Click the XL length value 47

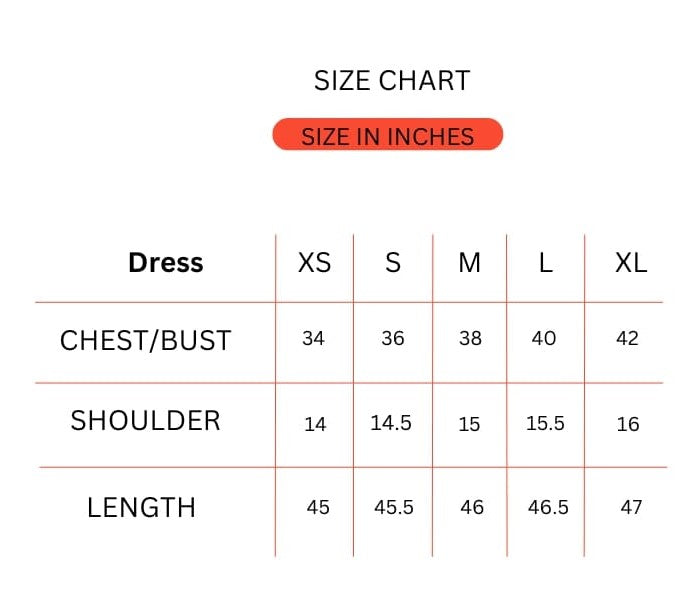[x=631, y=508]
